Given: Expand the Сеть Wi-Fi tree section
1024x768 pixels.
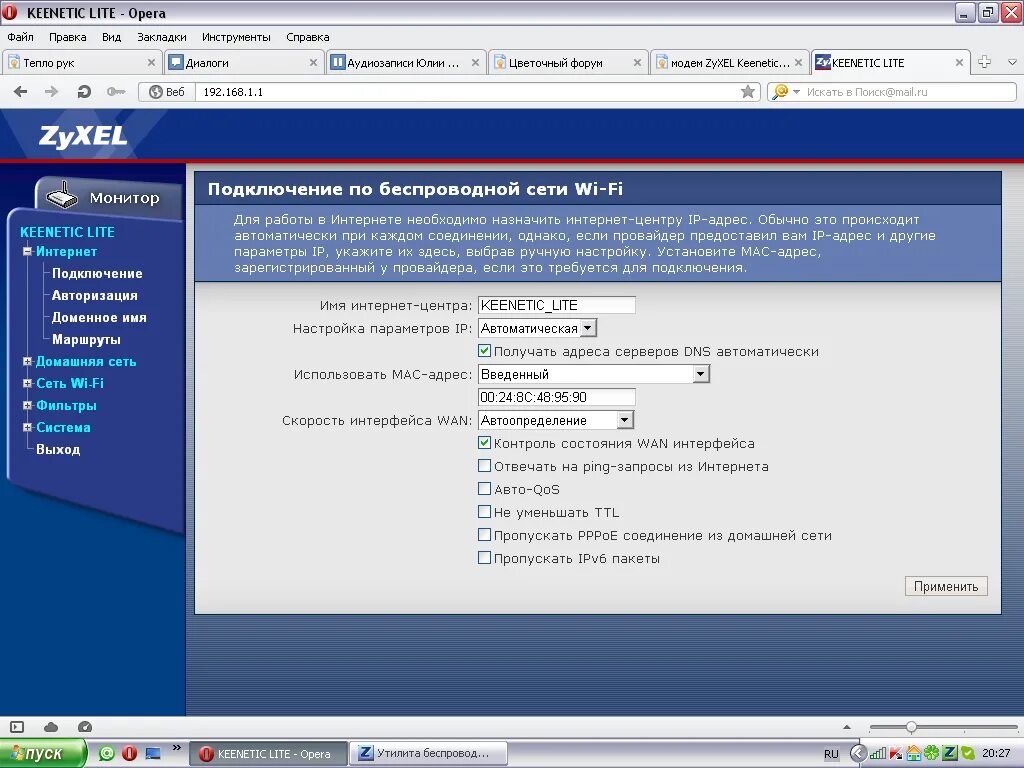Looking at the screenshot, I should pyautogui.click(x=27, y=383).
